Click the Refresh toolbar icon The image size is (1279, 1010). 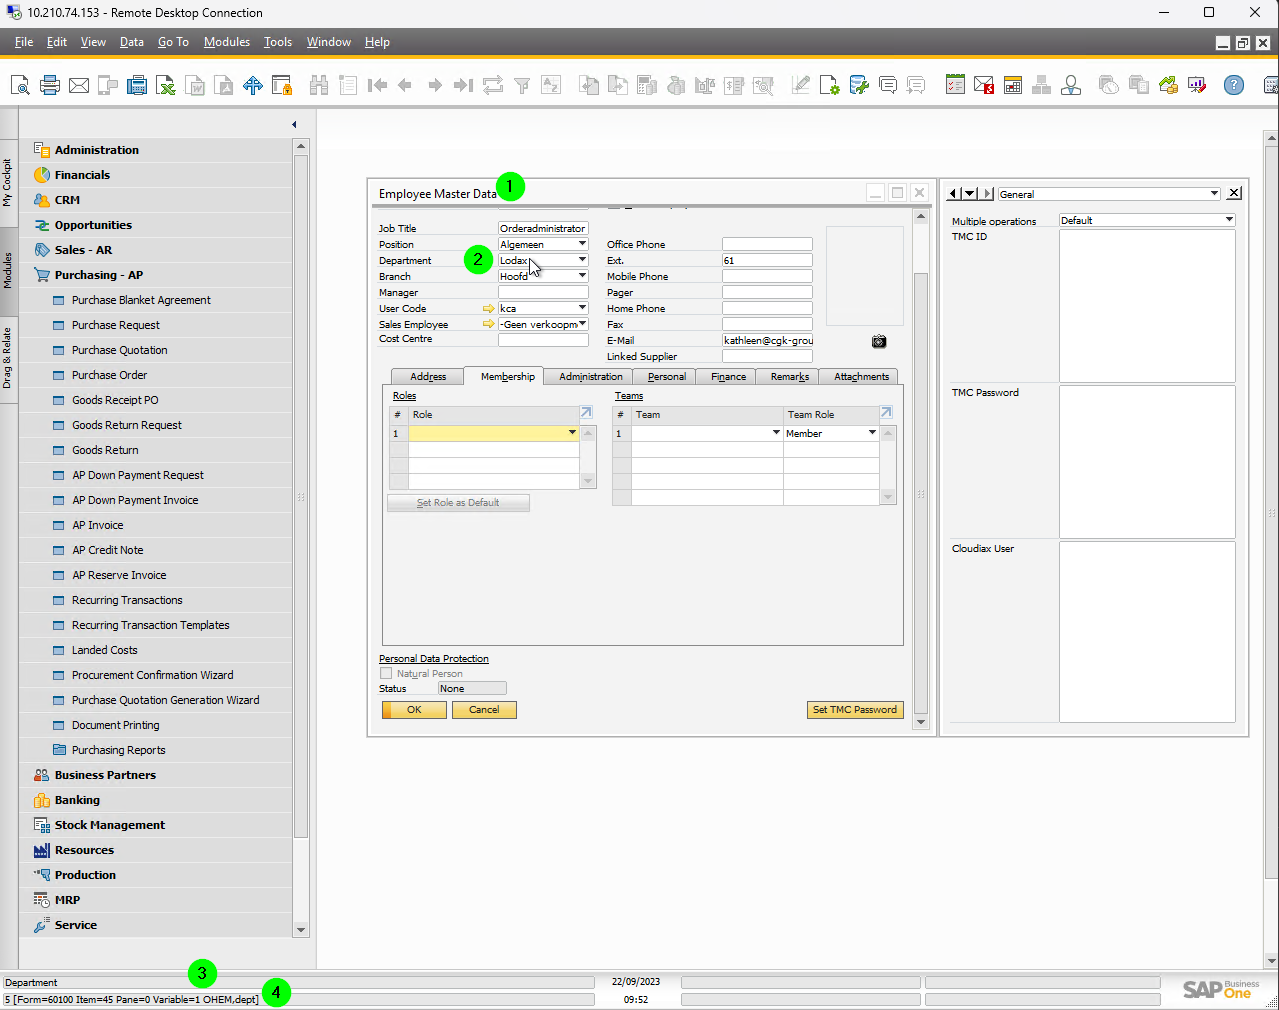(492, 85)
